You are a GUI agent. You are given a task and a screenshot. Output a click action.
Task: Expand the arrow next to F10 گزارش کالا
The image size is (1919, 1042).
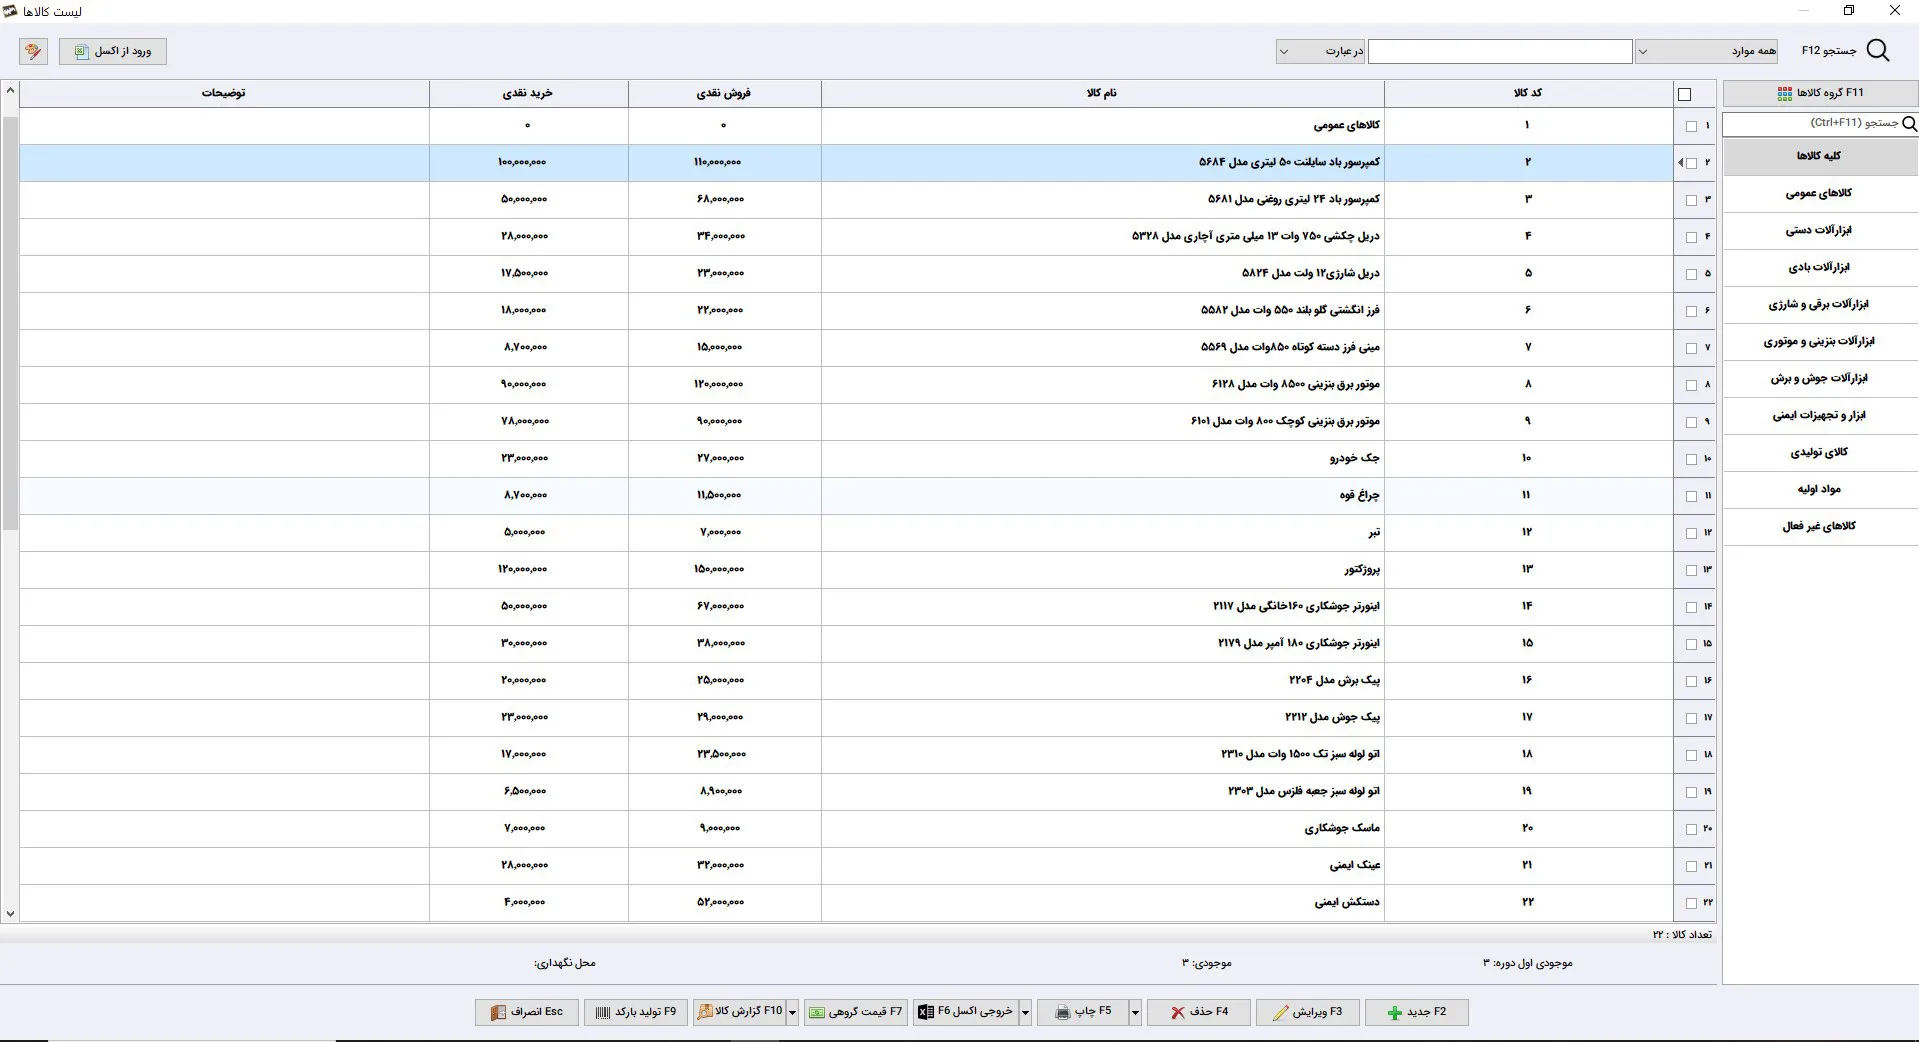point(792,1012)
